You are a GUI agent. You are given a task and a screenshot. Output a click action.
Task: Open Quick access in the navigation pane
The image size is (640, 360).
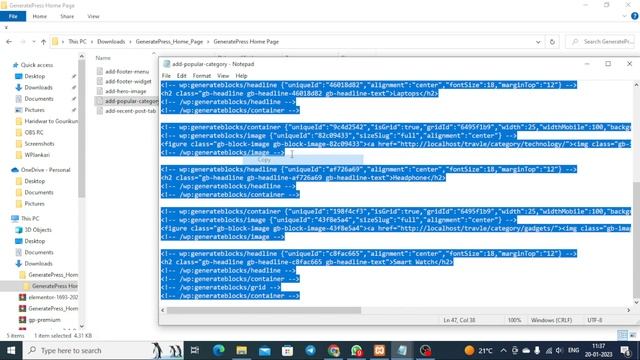(33, 65)
